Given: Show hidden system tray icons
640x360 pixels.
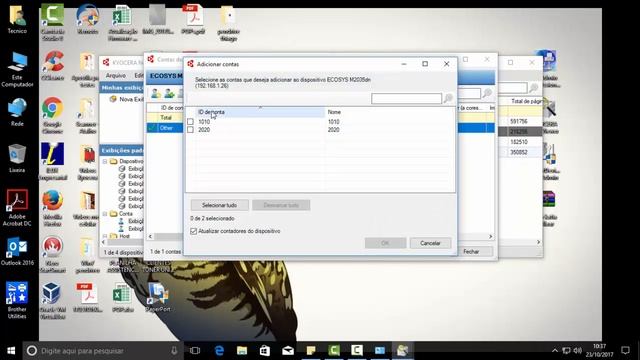Looking at the screenshot, I should pos(555,351).
